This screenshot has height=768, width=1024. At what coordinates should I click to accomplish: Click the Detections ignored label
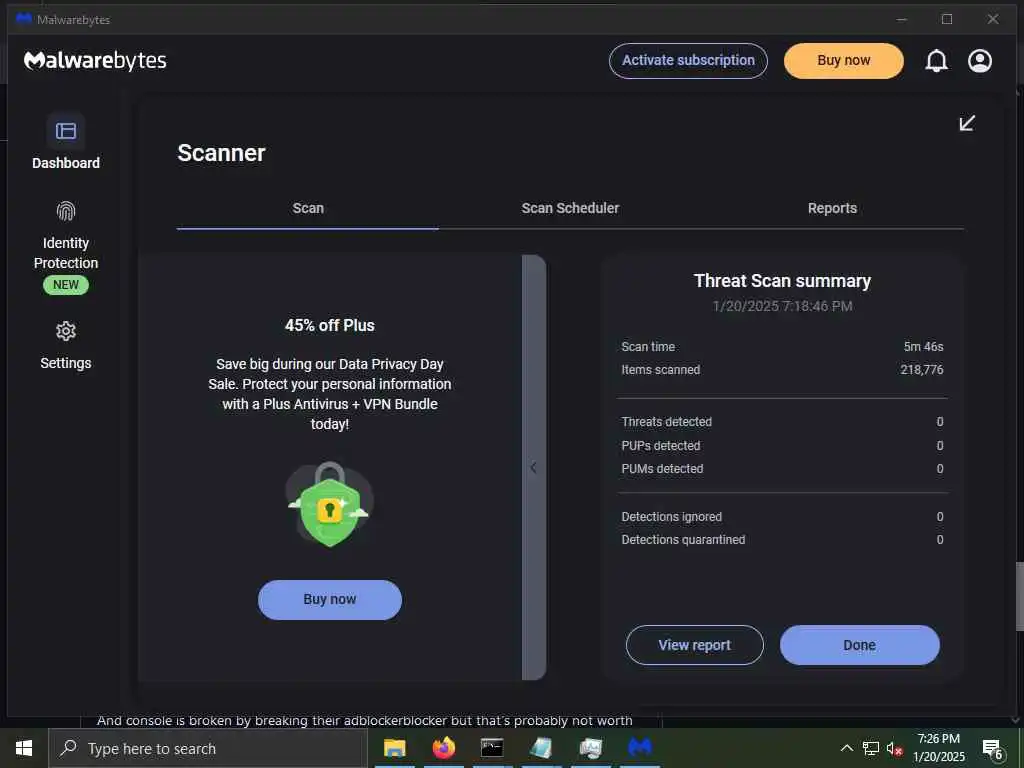[x=671, y=517]
